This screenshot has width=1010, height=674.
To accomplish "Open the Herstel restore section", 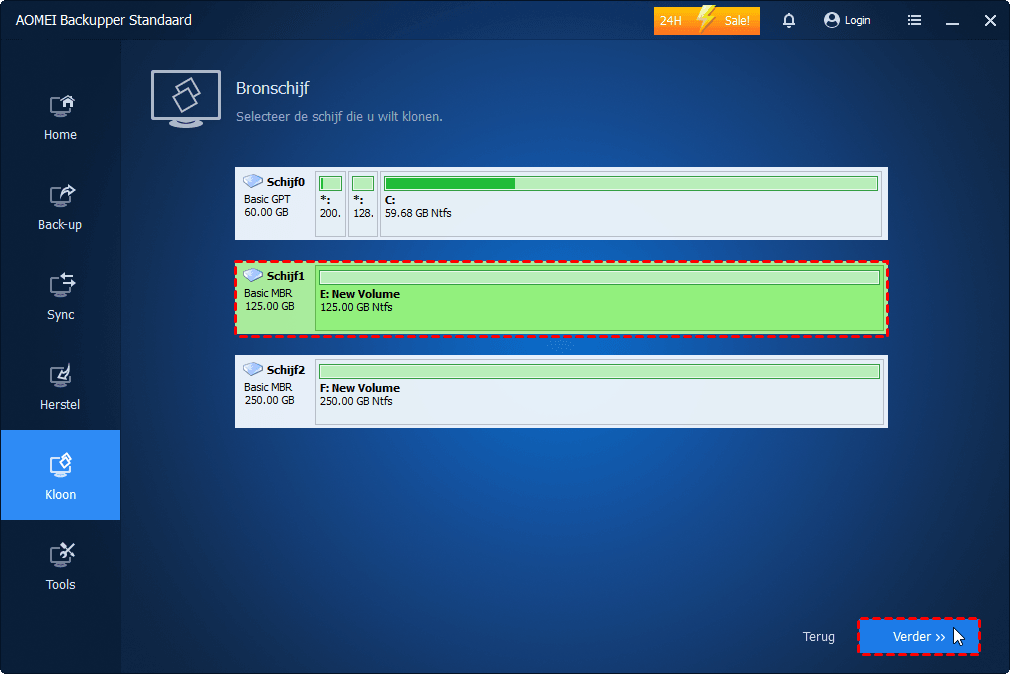I will 61,388.
